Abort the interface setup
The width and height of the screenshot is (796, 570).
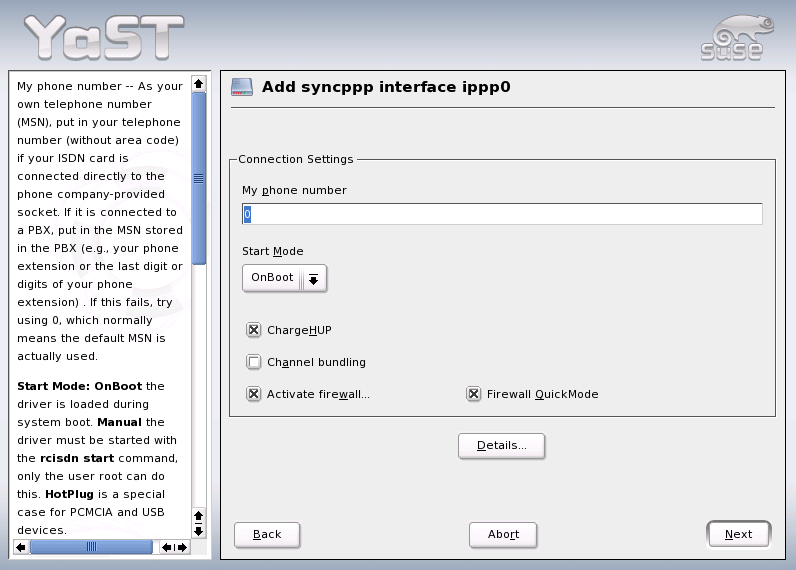[x=503, y=534]
